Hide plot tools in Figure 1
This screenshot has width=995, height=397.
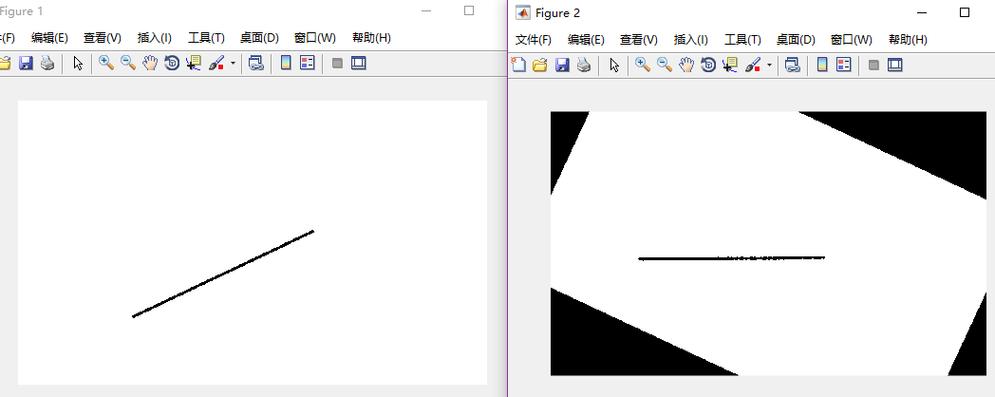pos(338,63)
